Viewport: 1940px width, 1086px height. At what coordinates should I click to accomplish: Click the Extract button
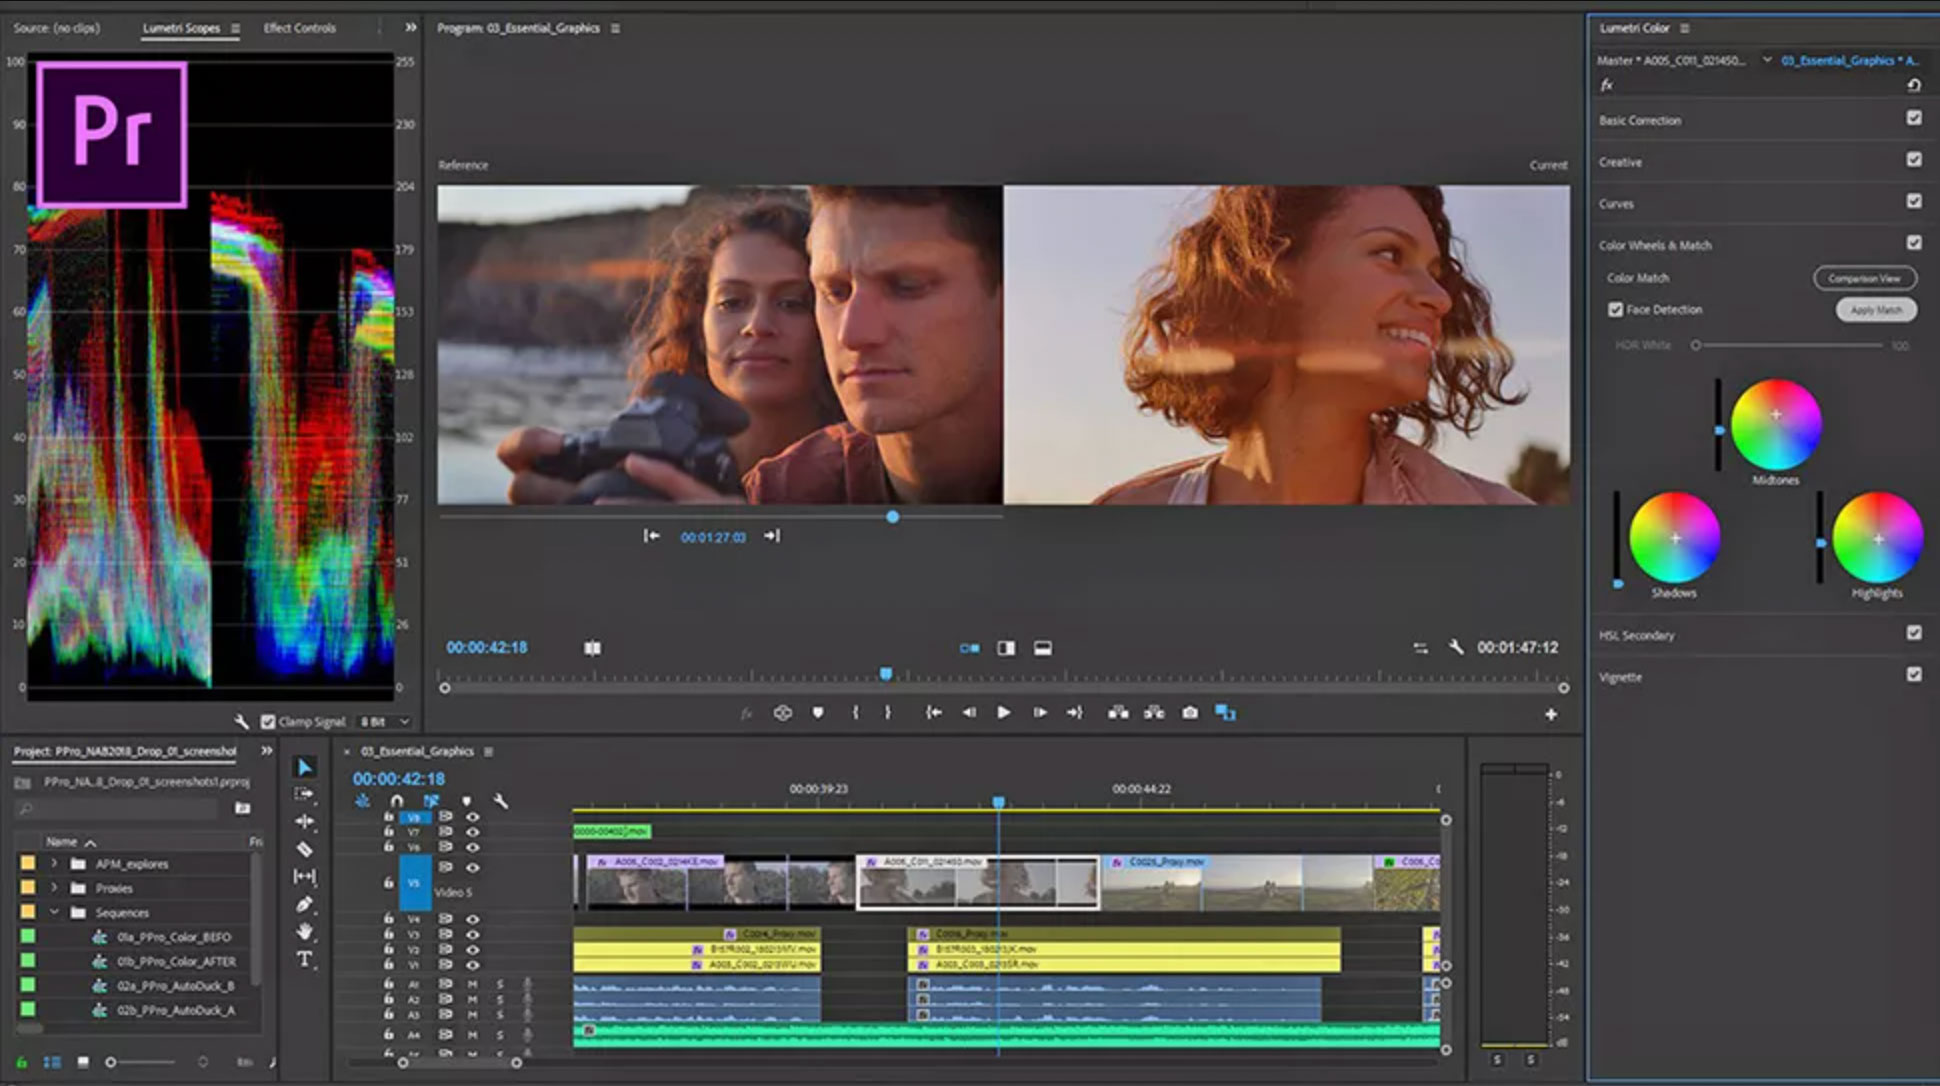pyautogui.click(x=1154, y=712)
